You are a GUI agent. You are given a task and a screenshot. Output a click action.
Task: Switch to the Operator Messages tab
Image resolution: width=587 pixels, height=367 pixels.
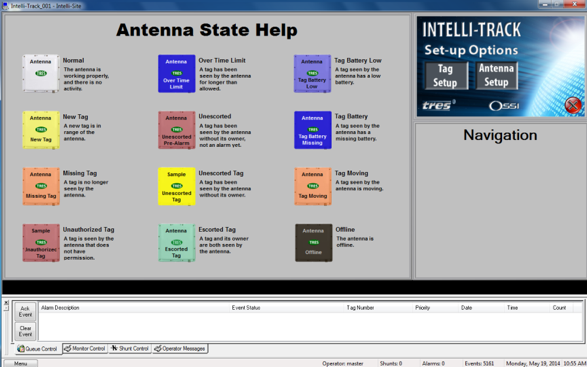click(x=180, y=348)
